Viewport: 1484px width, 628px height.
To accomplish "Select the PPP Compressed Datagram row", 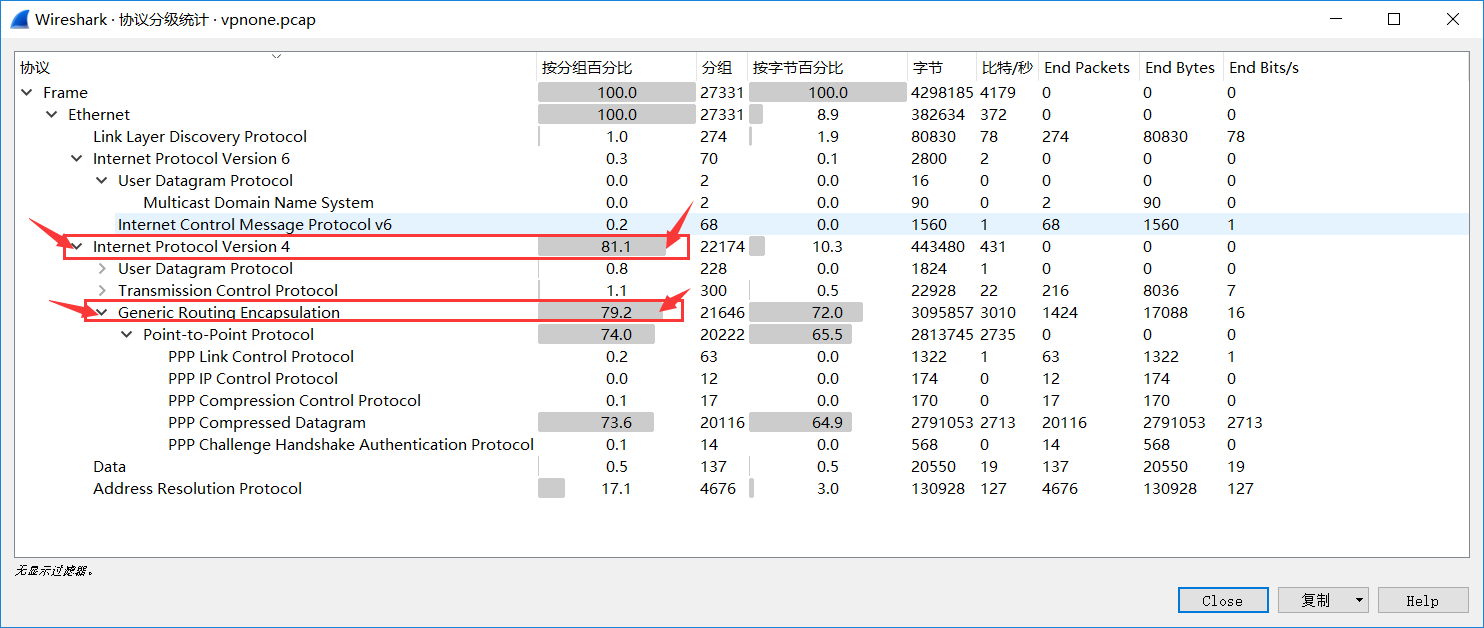I will pos(267,423).
